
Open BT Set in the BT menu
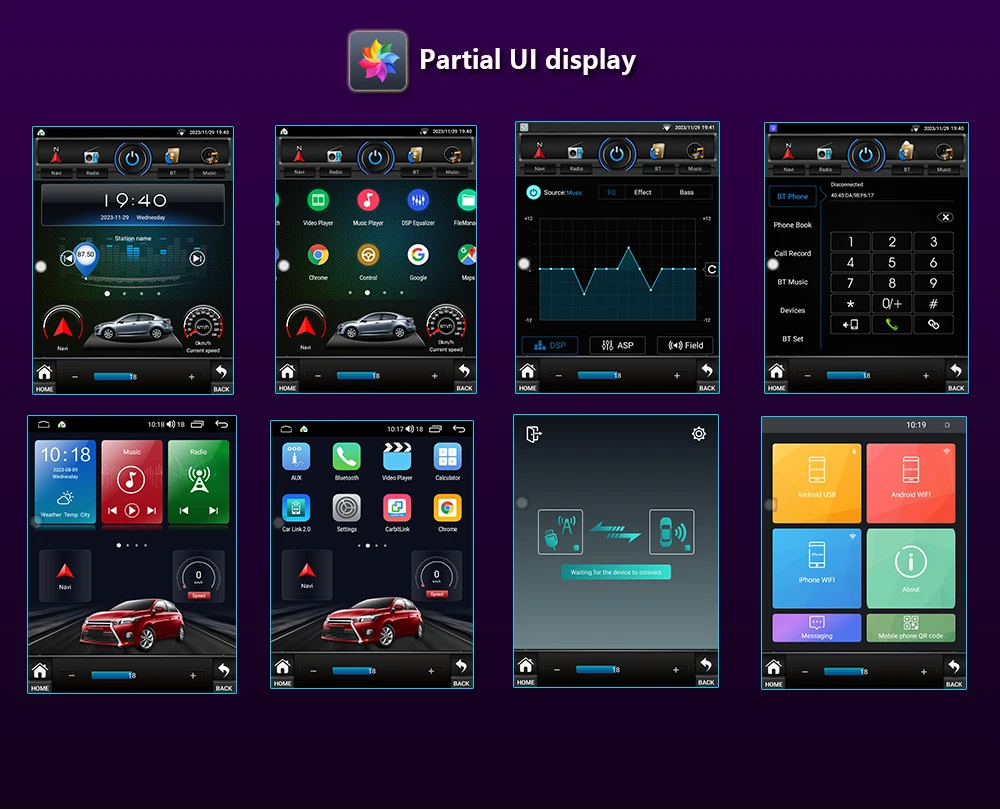click(792, 339)
